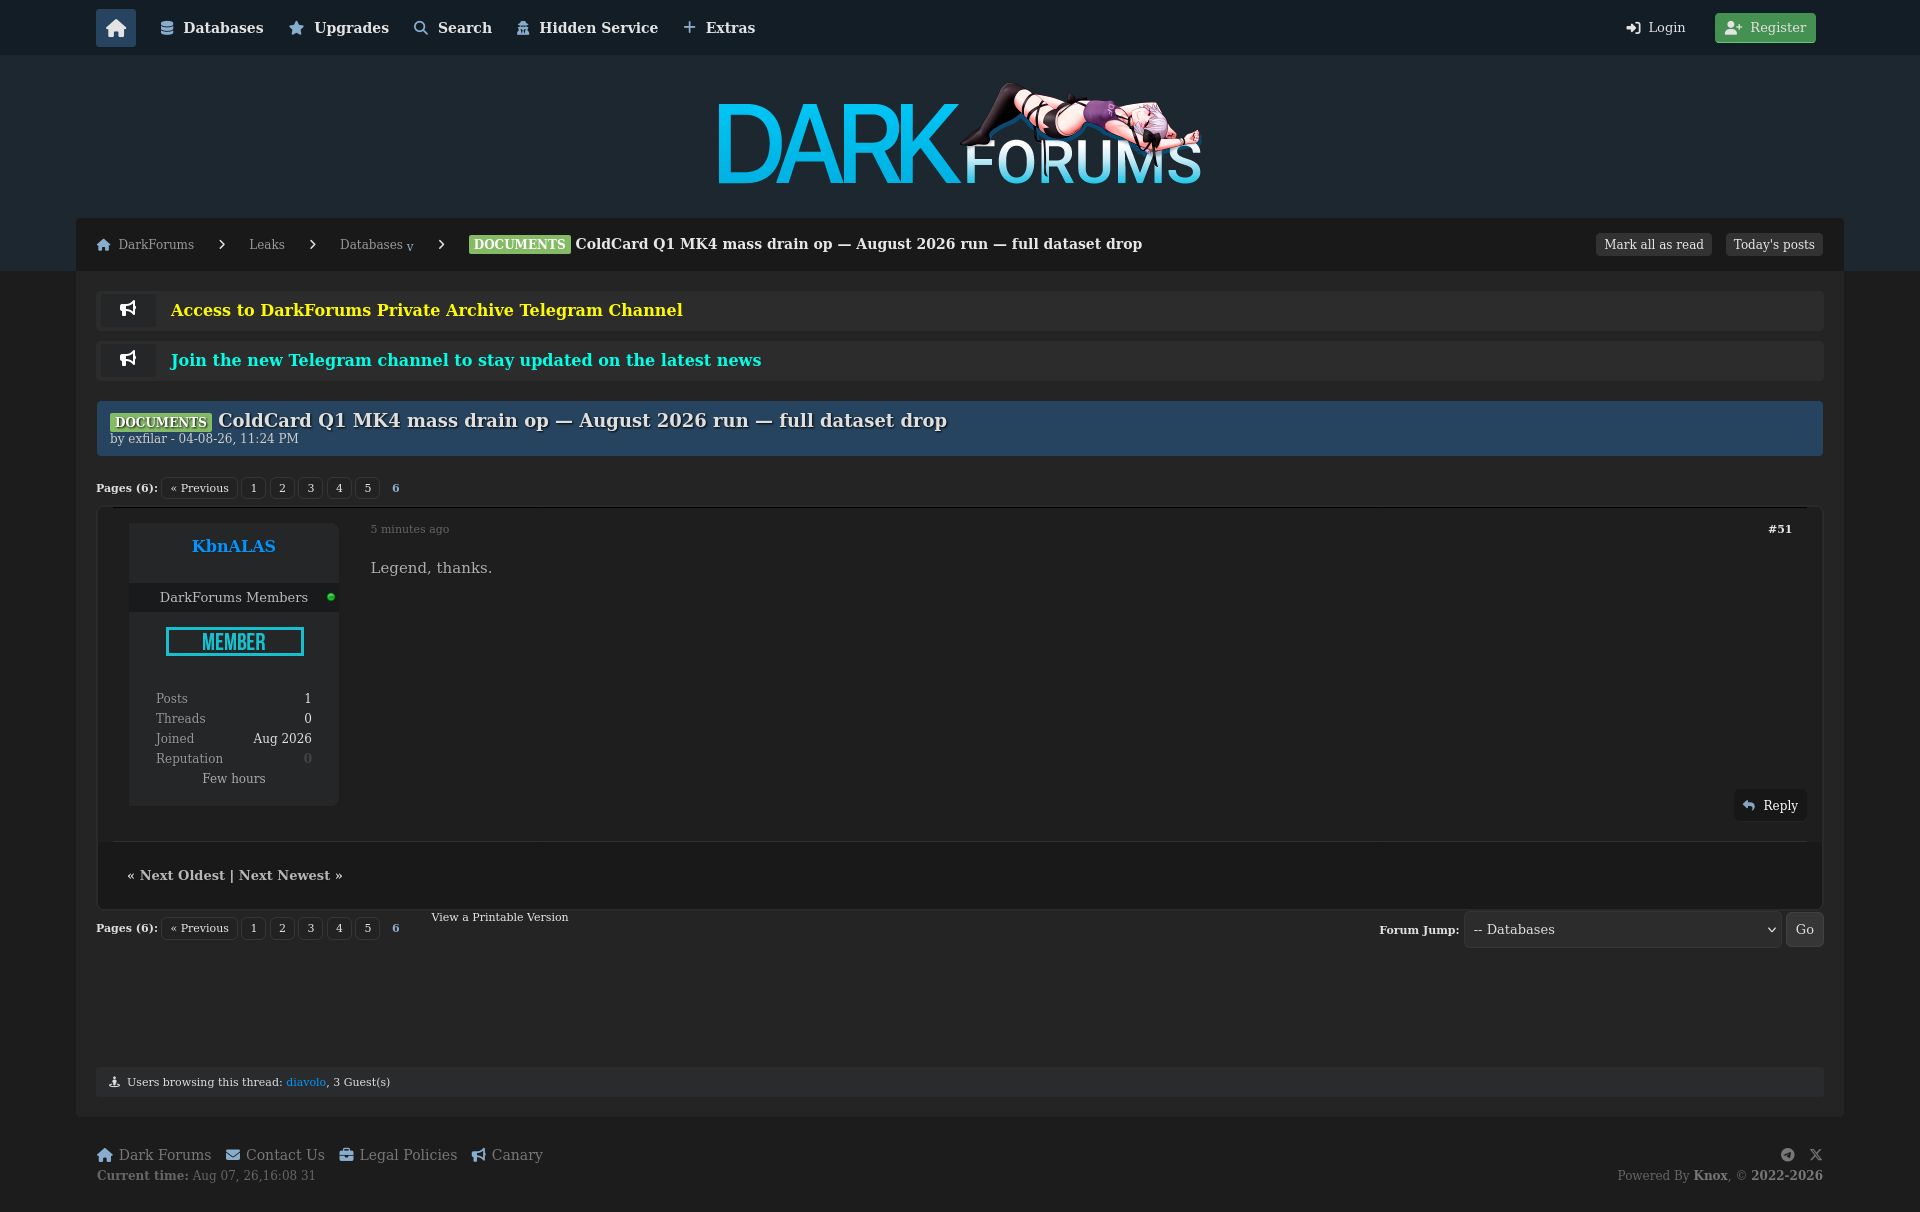Screen dimensions: 1920x1212
Task: Go to the Next Newest thread
Action: point(284,875)
